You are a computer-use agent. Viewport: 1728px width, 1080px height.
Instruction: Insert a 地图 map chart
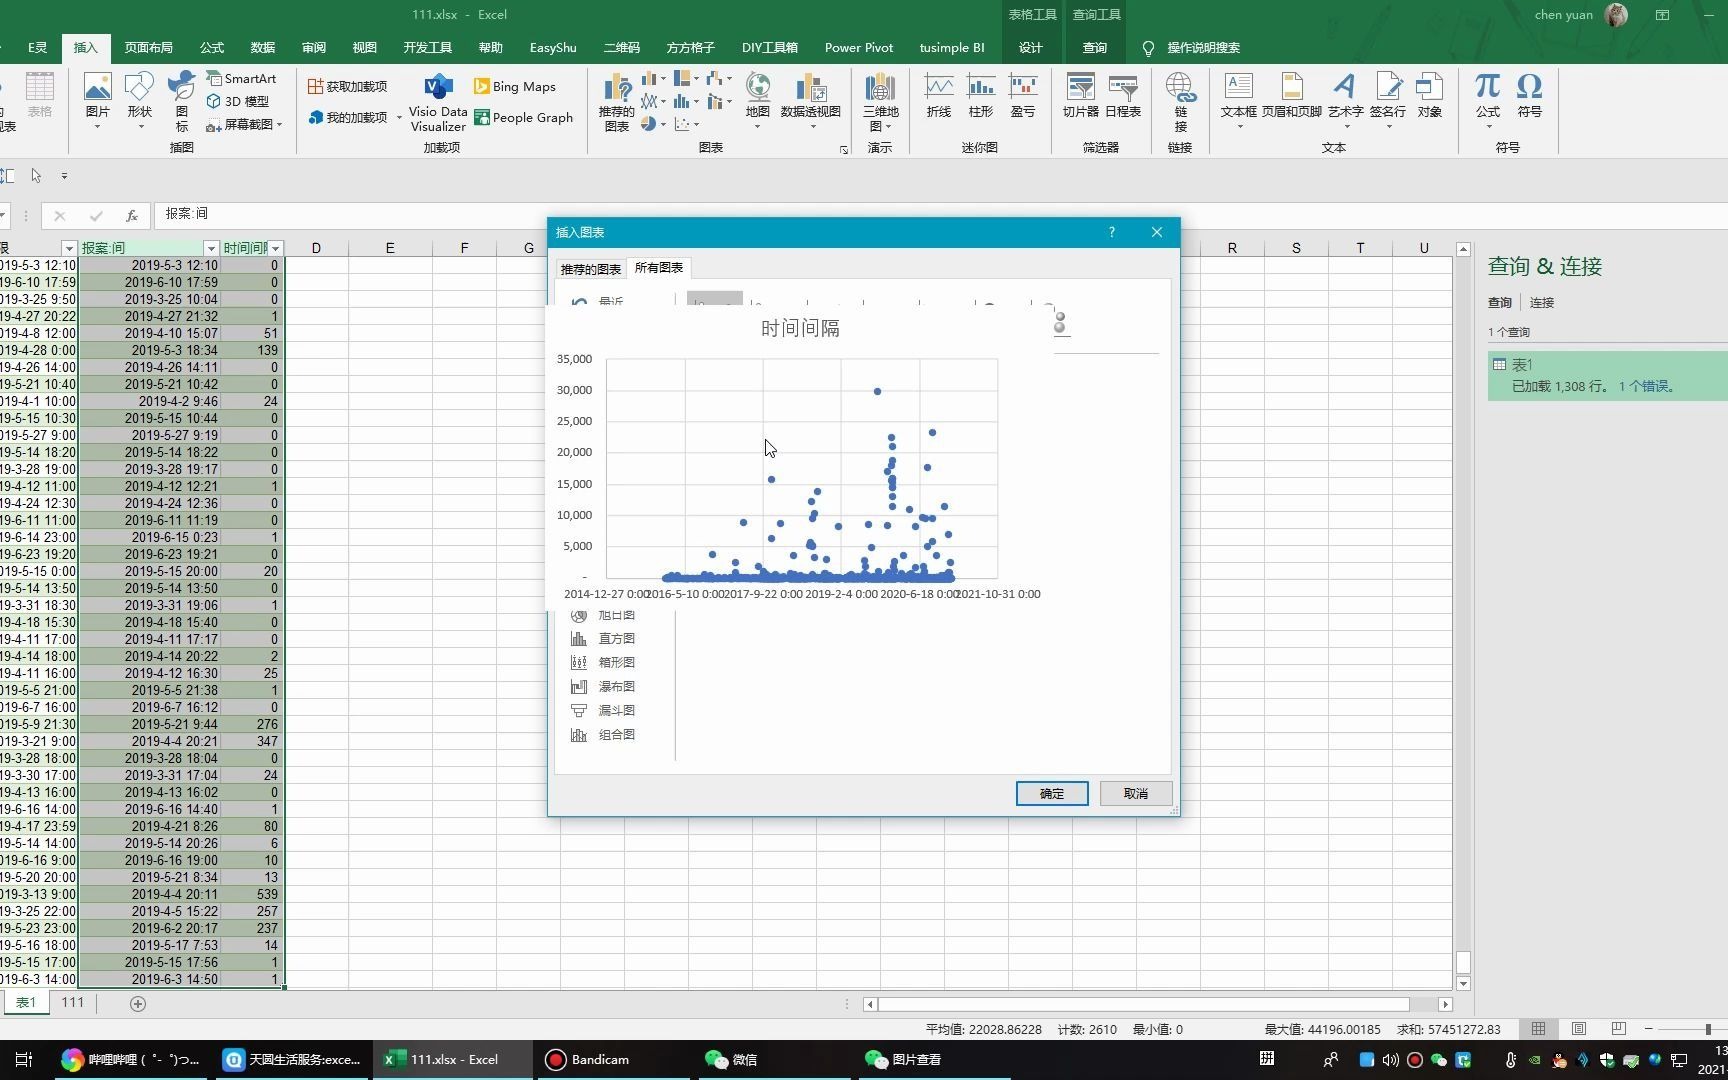click(x=758, y=96)
